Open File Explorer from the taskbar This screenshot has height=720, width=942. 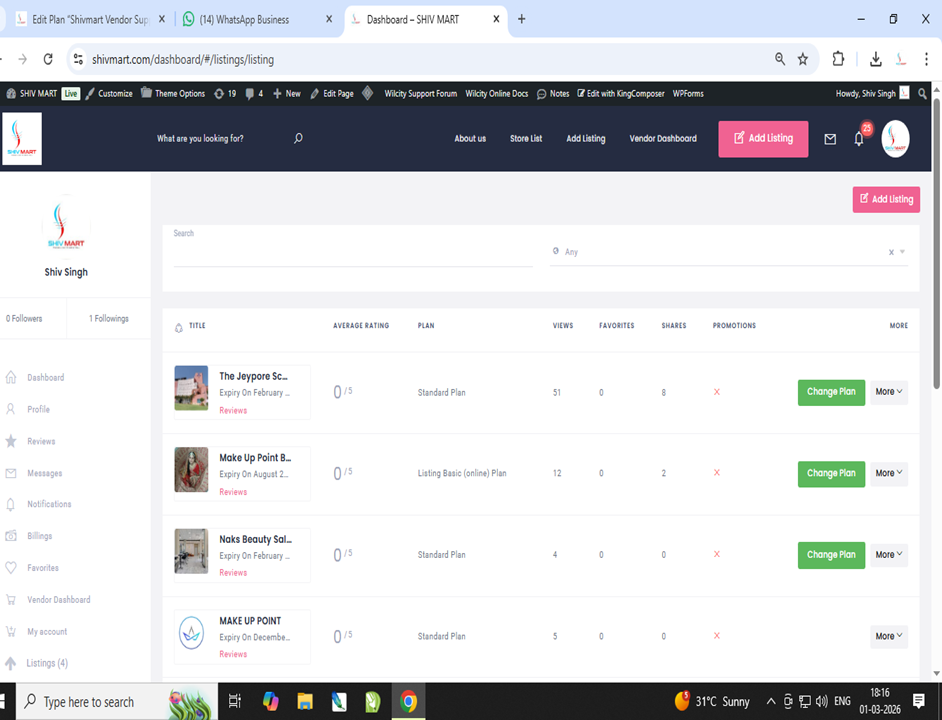(x=304, y=701)
